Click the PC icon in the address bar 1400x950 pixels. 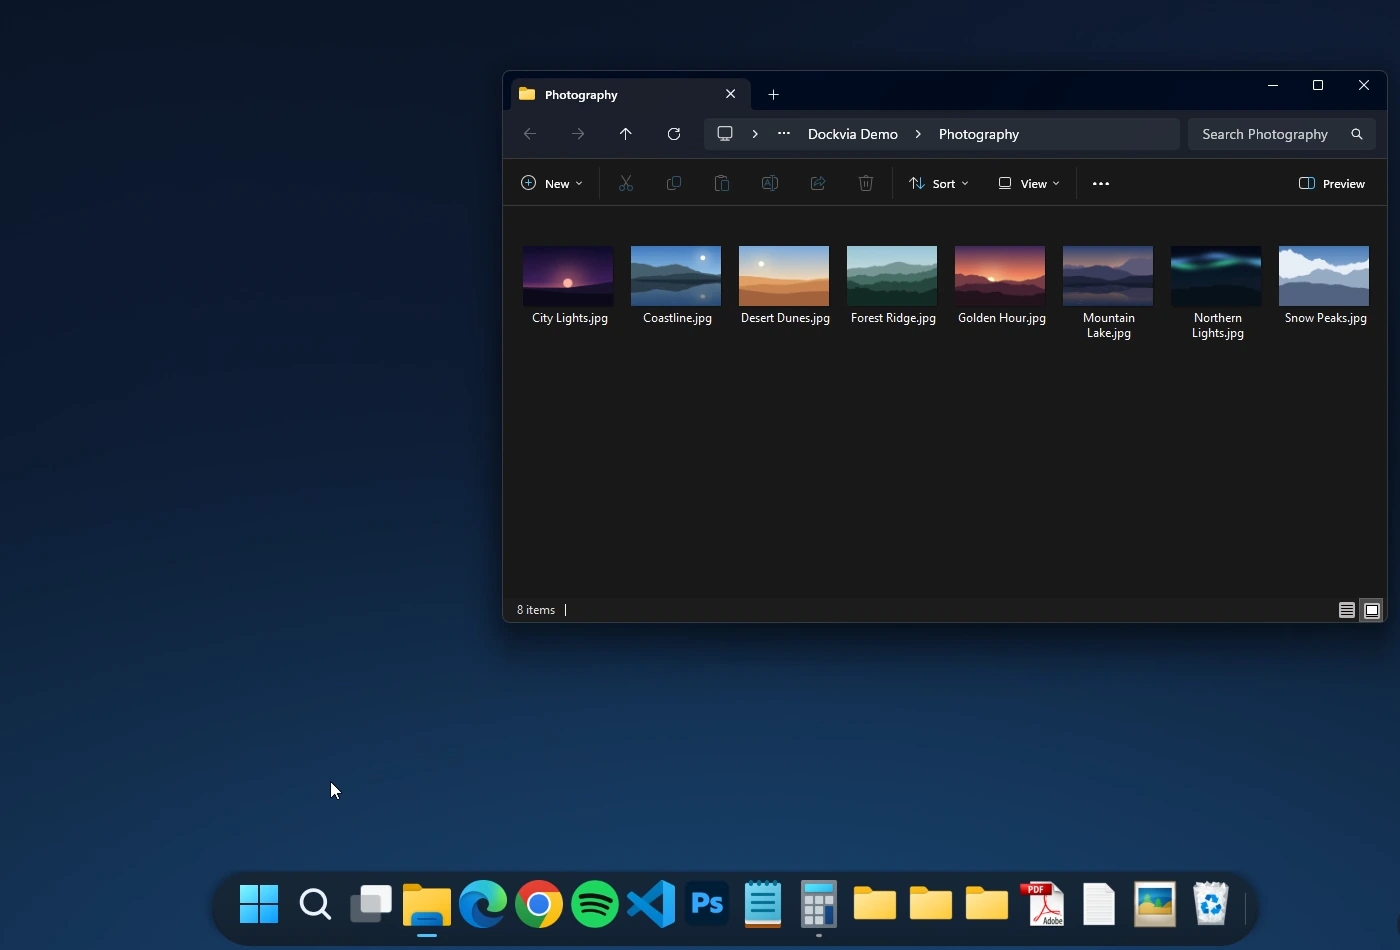click(x=725, y=134)
